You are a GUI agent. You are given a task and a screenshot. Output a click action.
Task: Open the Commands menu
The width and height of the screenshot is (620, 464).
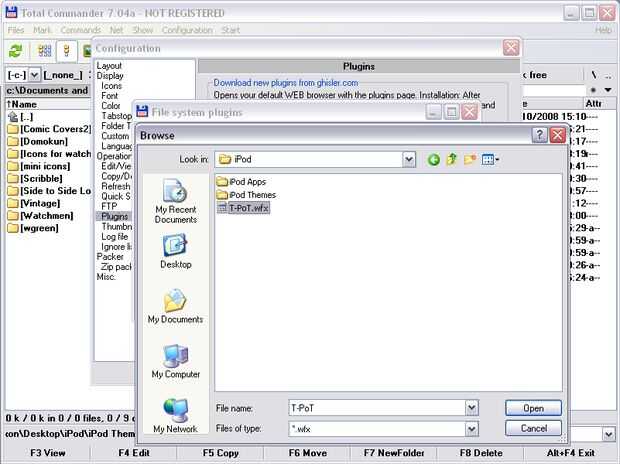click(81, 30)
